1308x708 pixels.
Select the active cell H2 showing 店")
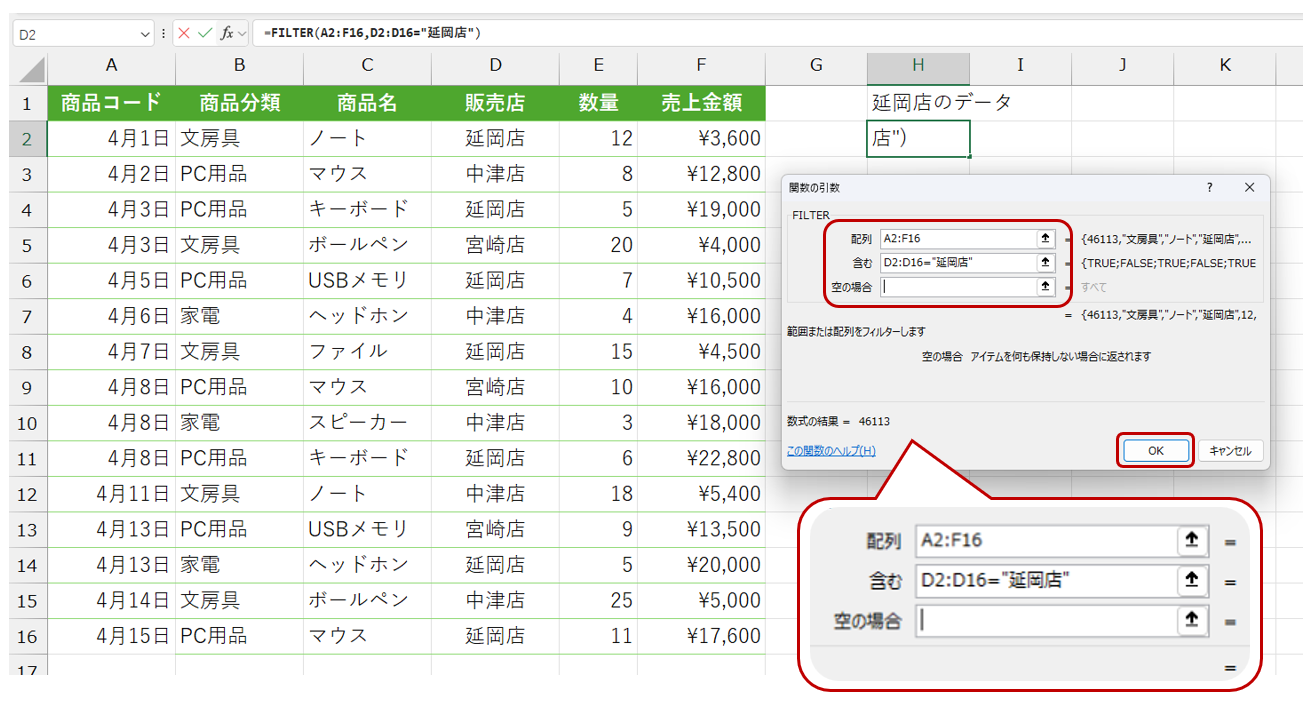[x=918, y=138]
